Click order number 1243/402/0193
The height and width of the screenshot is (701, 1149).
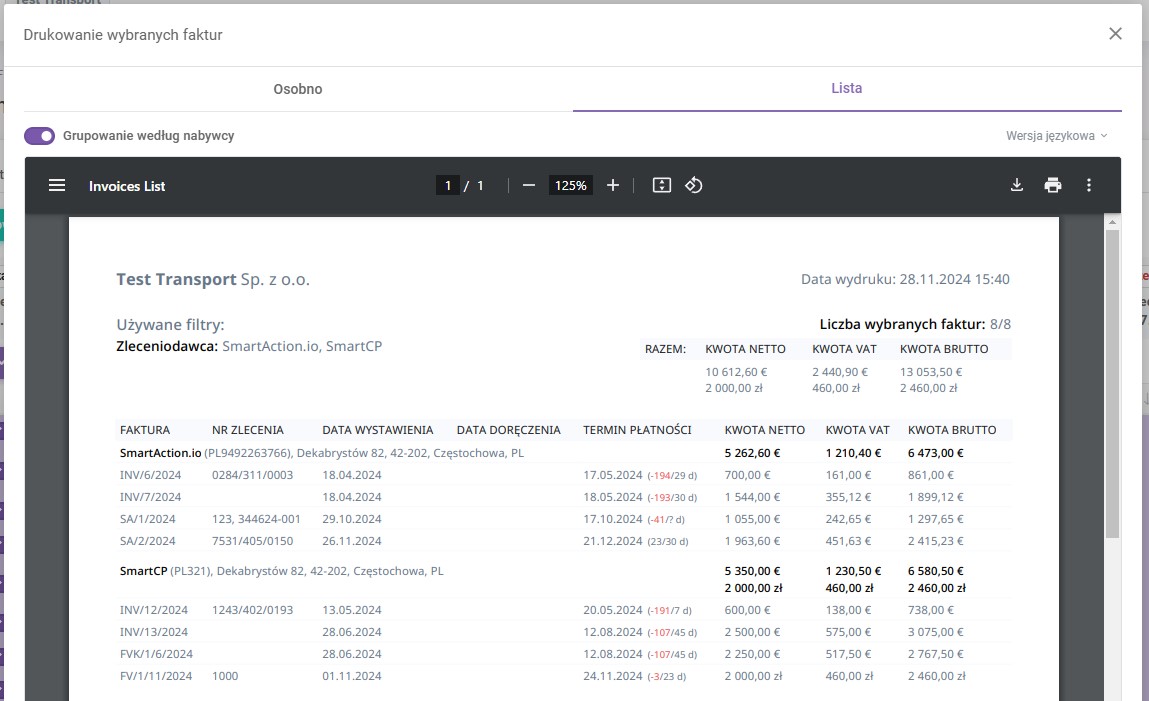(x=252, y=609)
